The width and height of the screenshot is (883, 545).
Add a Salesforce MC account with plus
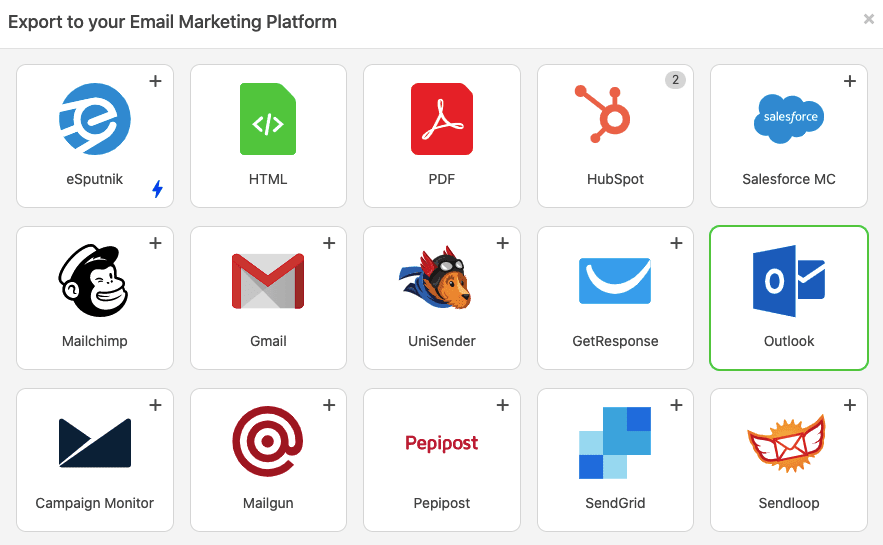850,81
